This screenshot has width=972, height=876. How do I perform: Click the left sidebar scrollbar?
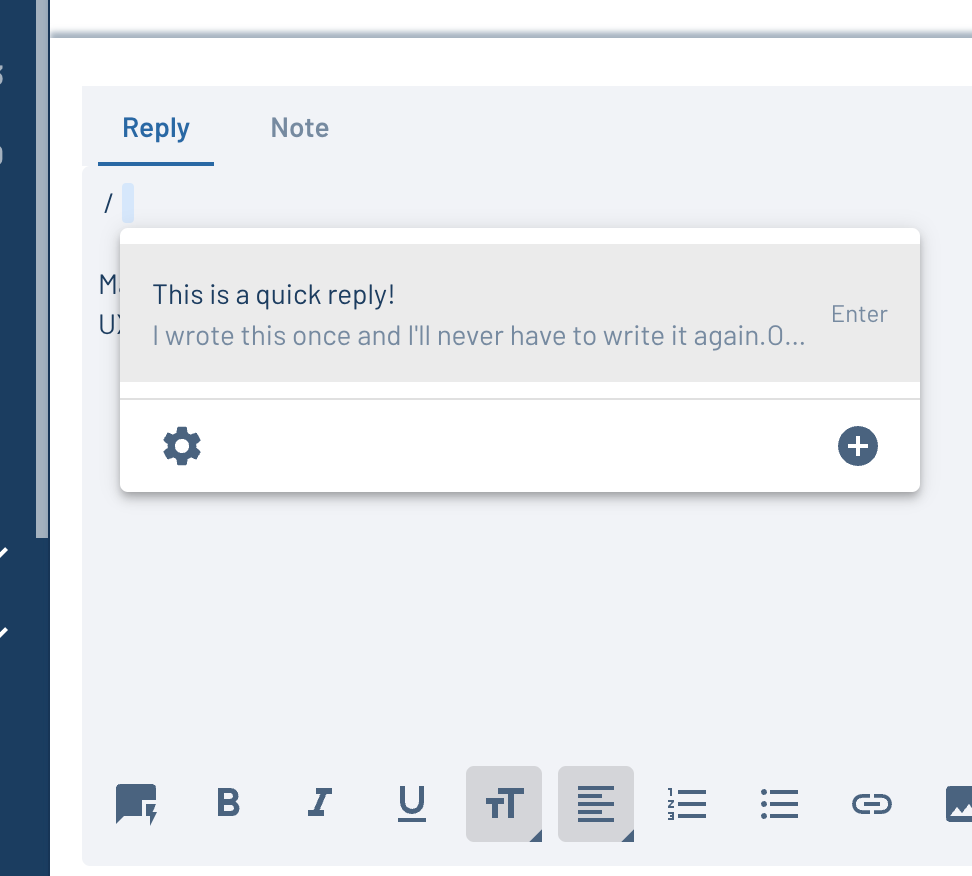point(42,269)
